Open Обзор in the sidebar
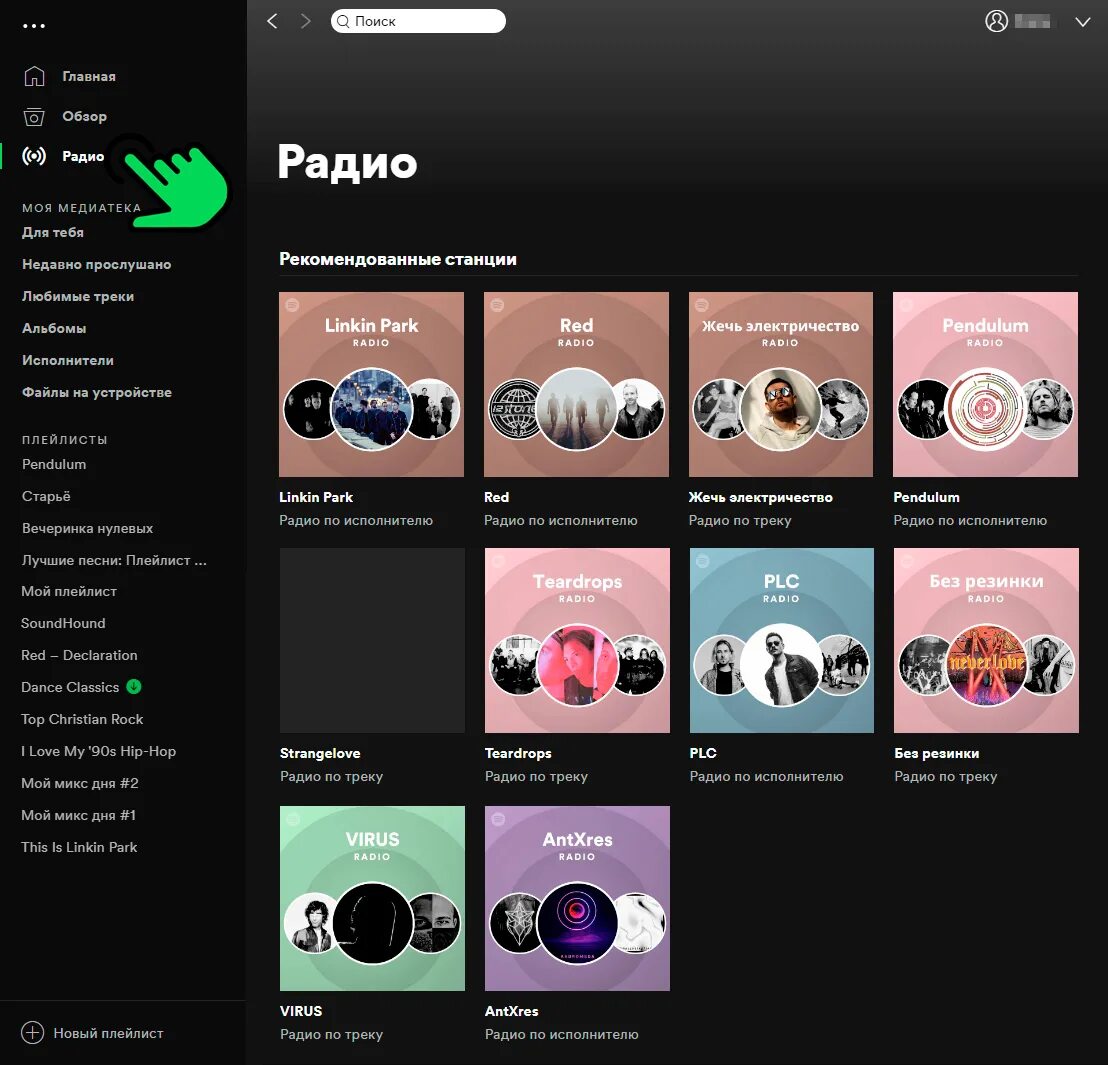The image size is (1108, 1065). [x=84, y=116]
